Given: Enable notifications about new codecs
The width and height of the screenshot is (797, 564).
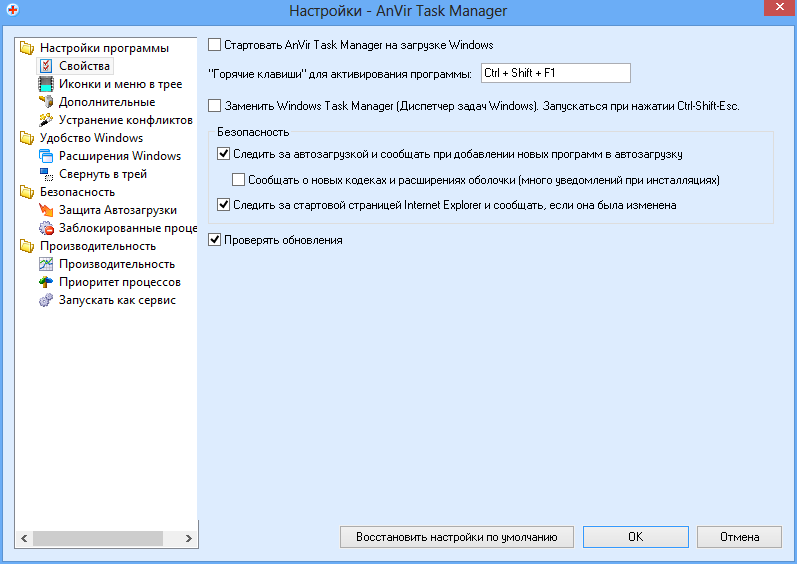Looking at the screenshot, I should coord(238,179).
